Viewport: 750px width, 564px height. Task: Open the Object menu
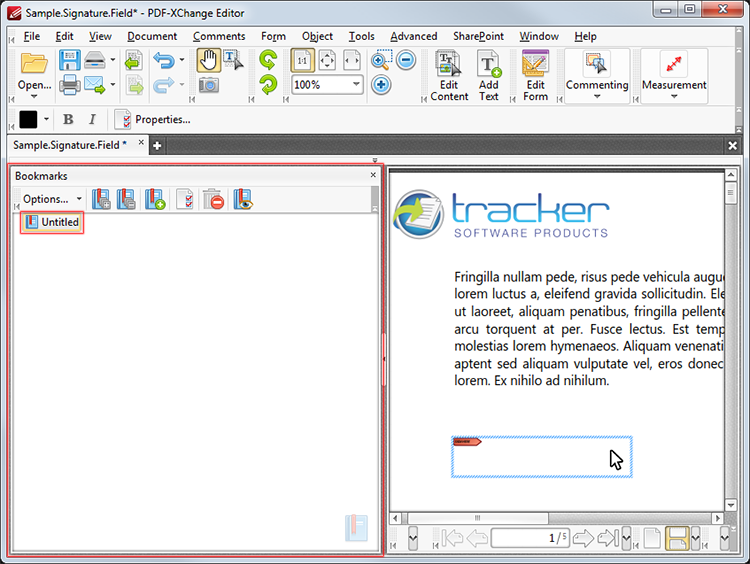(317, 36)
